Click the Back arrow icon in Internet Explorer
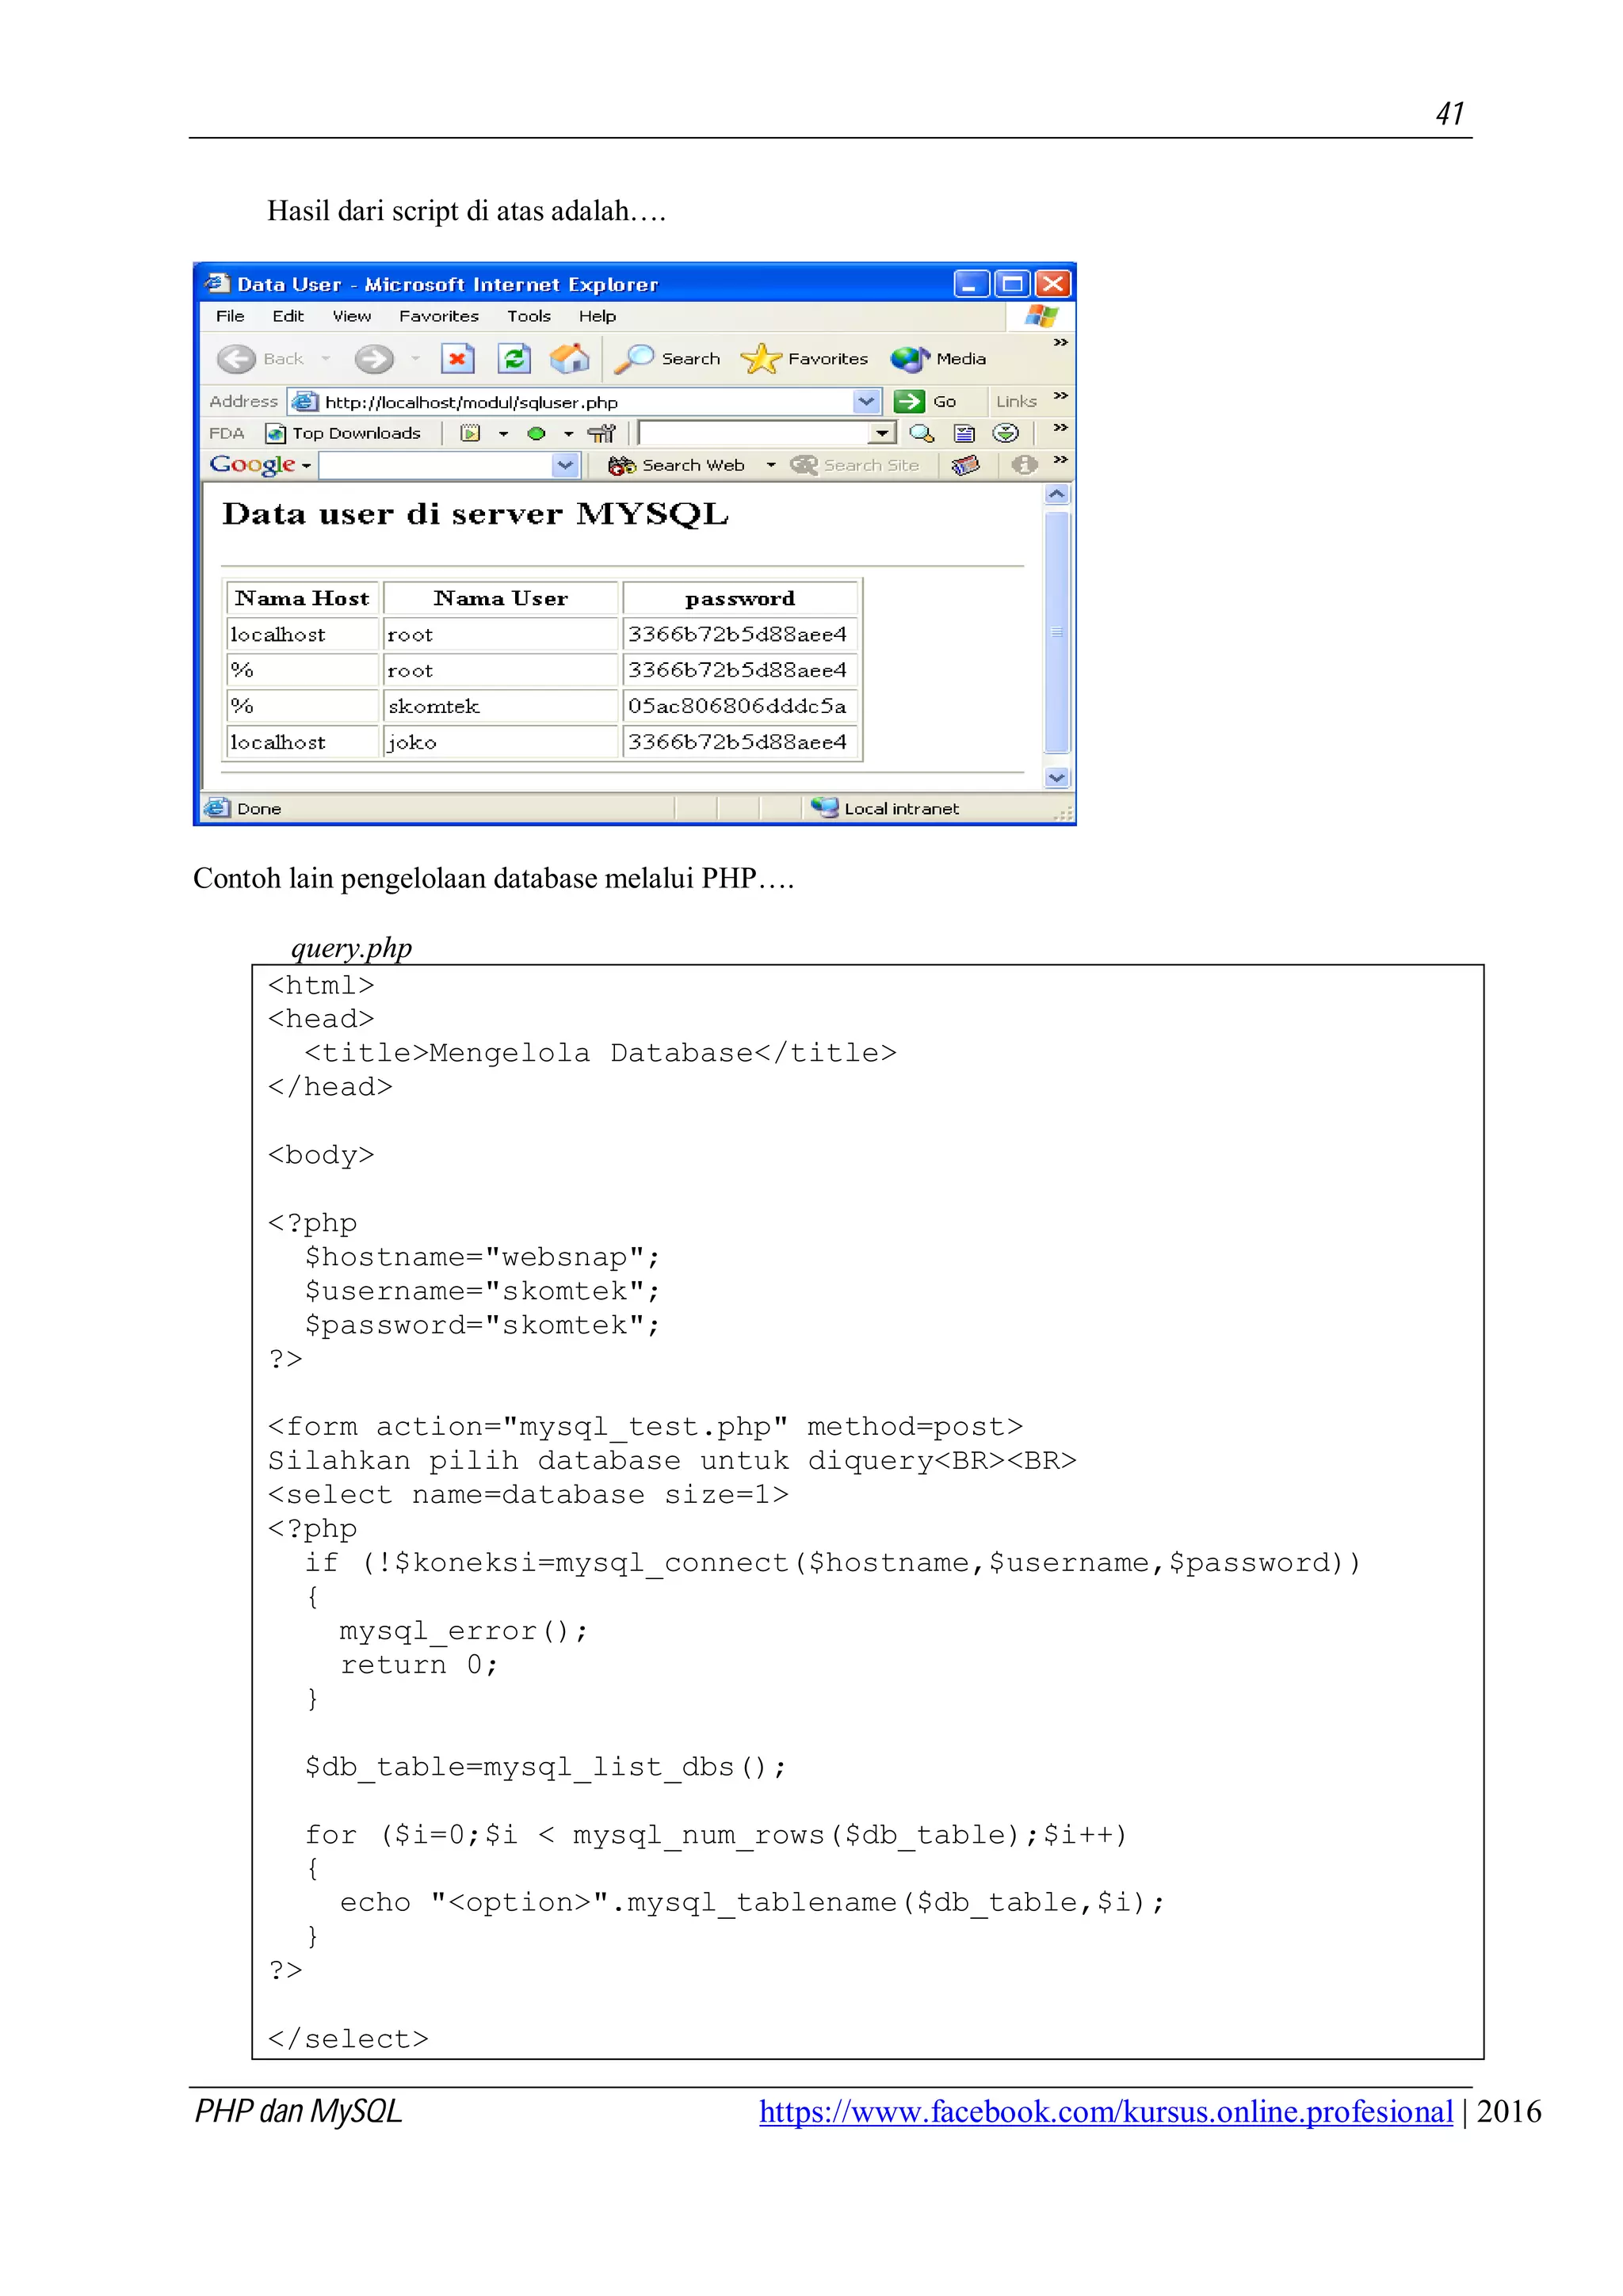The width and height of the screenshot is (1623, 2296). (x=236, y=359)
